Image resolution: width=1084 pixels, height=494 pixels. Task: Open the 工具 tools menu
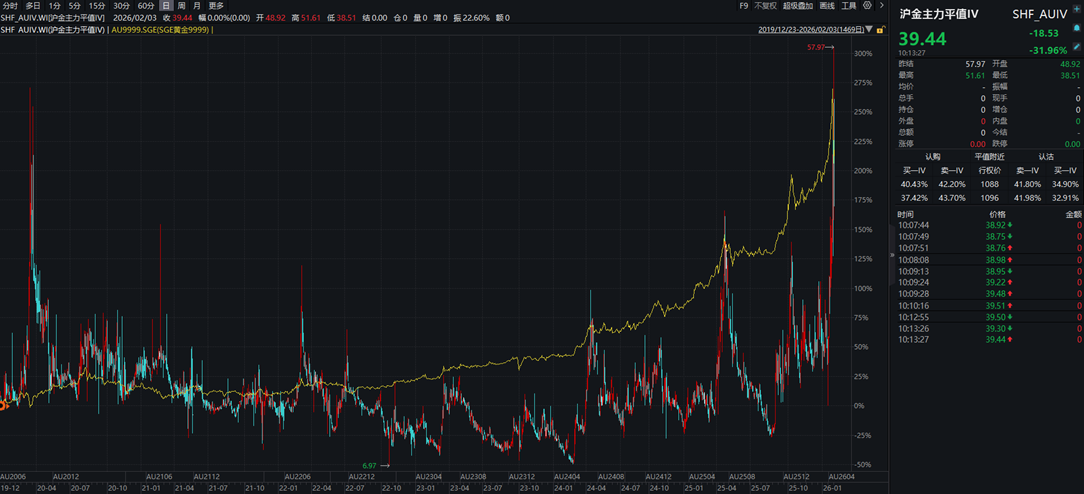click(848, 6)
